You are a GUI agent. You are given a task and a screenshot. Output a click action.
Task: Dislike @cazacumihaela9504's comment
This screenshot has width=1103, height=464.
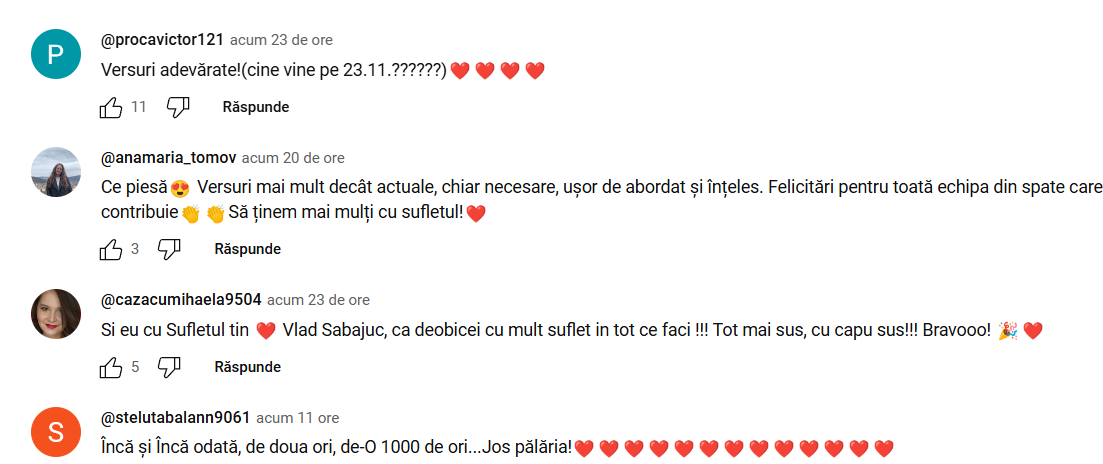(170, 367)
